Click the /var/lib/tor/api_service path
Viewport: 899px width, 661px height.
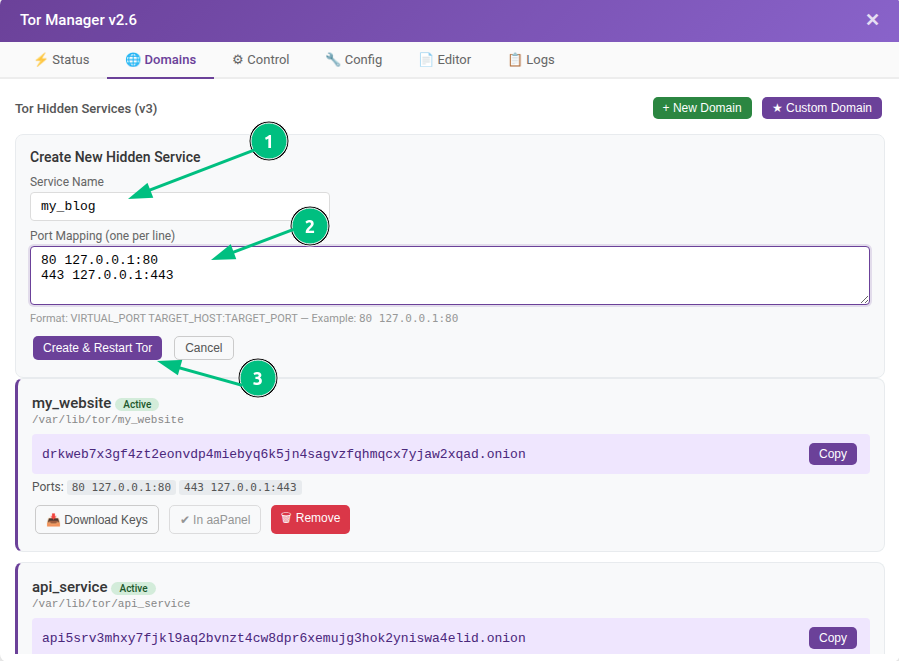point(111,604)
